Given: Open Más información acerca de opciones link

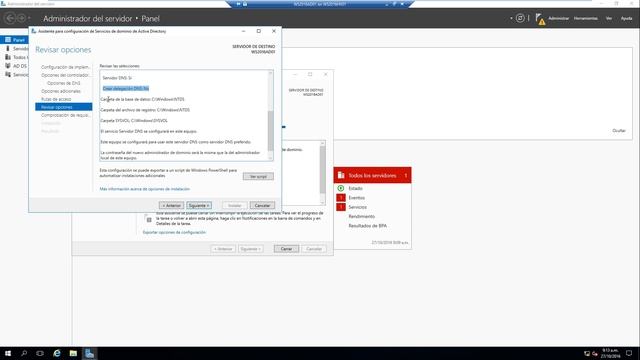Looking at the screenshot, I should point(144,189).
